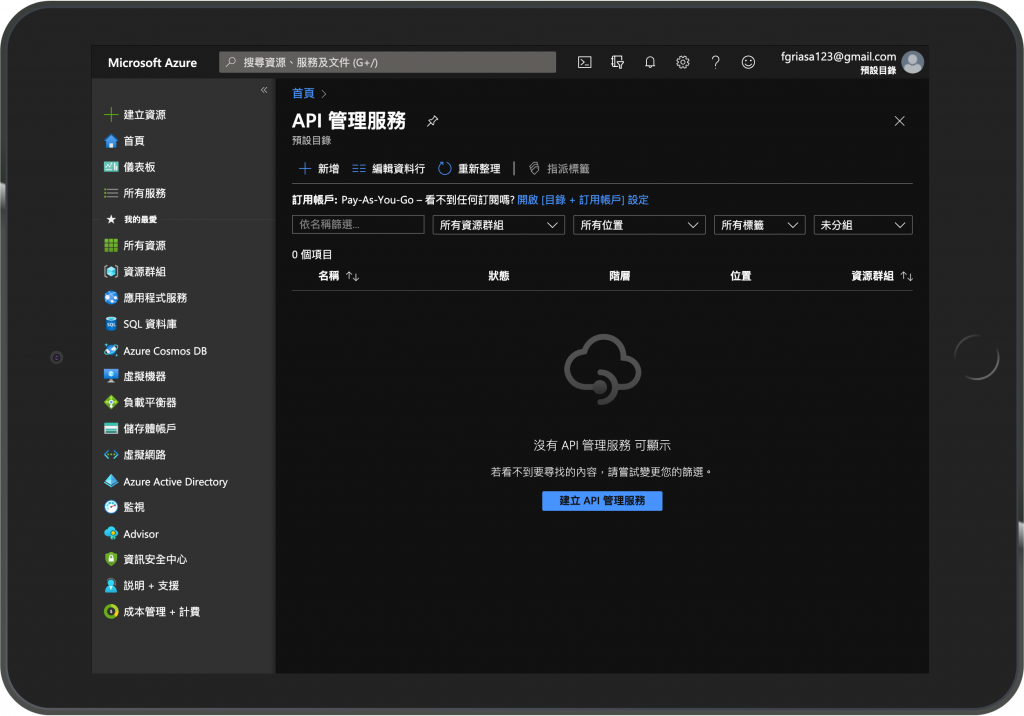The height and width of the screenshot is (716, 1024).
Task: Open notifications bell icon
Action: (x=650, y=62)
